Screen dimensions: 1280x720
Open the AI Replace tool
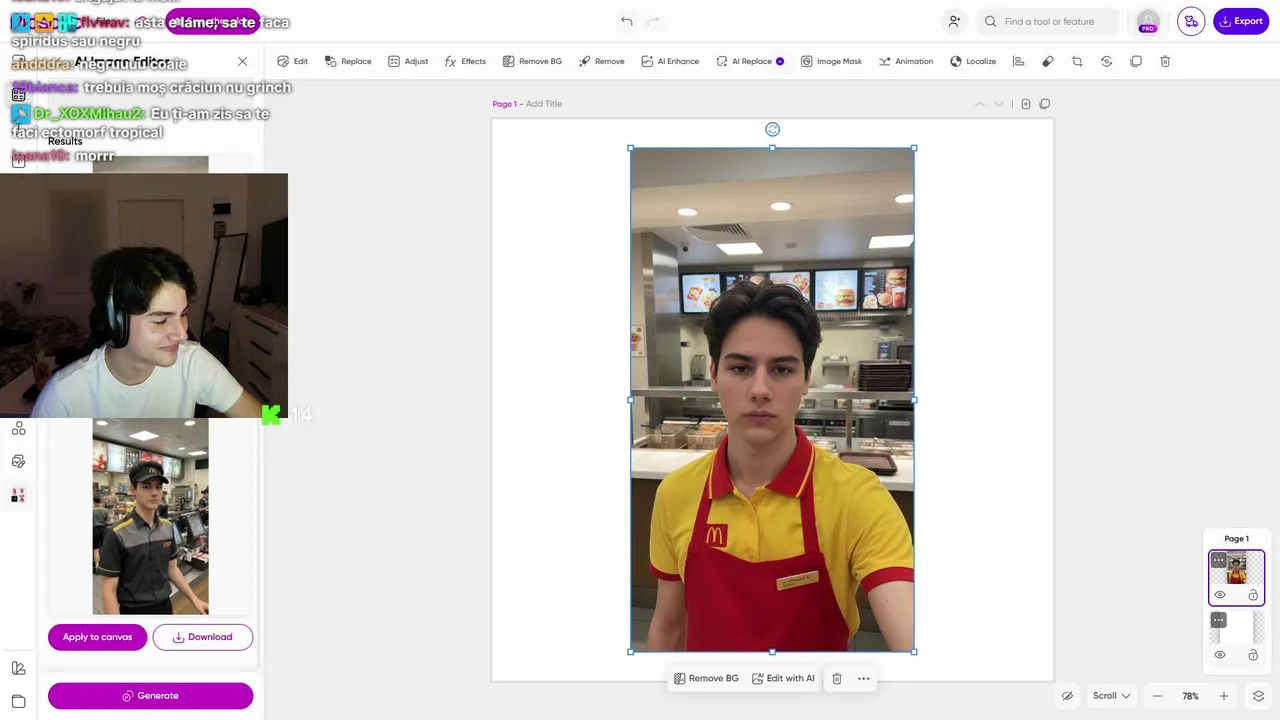click(x=750, y=61)
